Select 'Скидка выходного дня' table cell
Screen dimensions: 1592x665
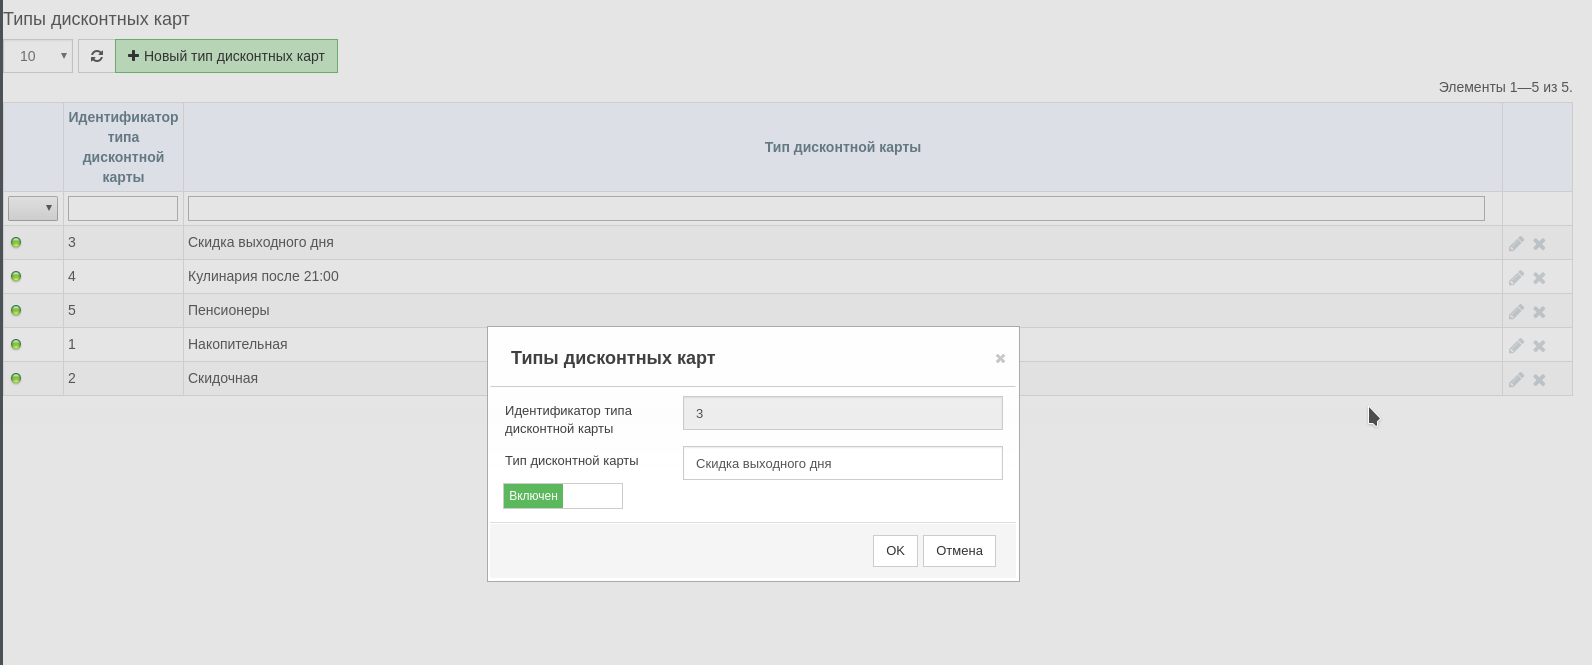click(x=843, y=242)
